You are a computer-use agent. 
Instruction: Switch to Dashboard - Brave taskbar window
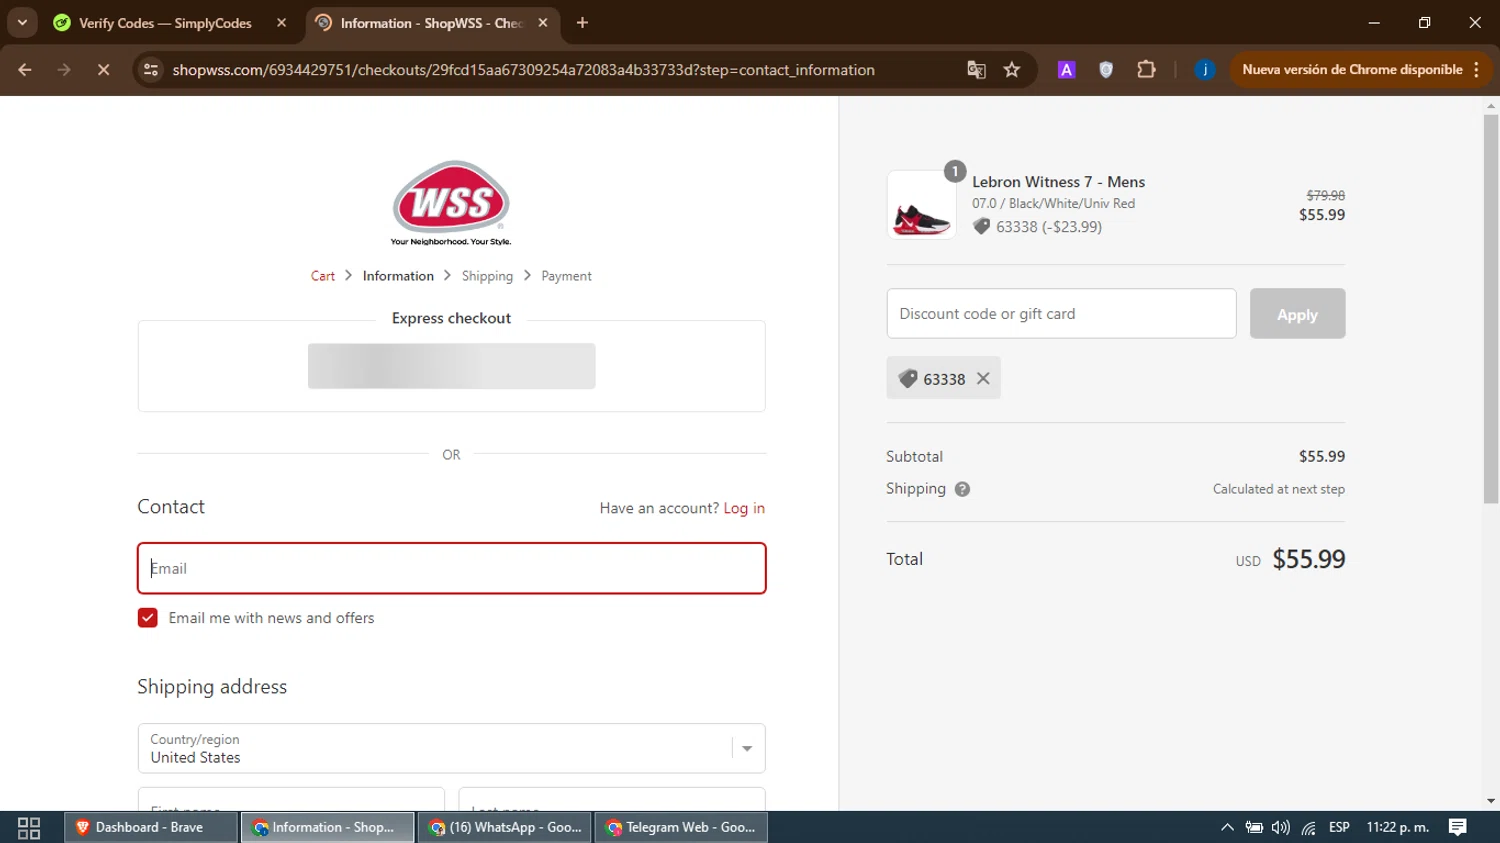151,828
